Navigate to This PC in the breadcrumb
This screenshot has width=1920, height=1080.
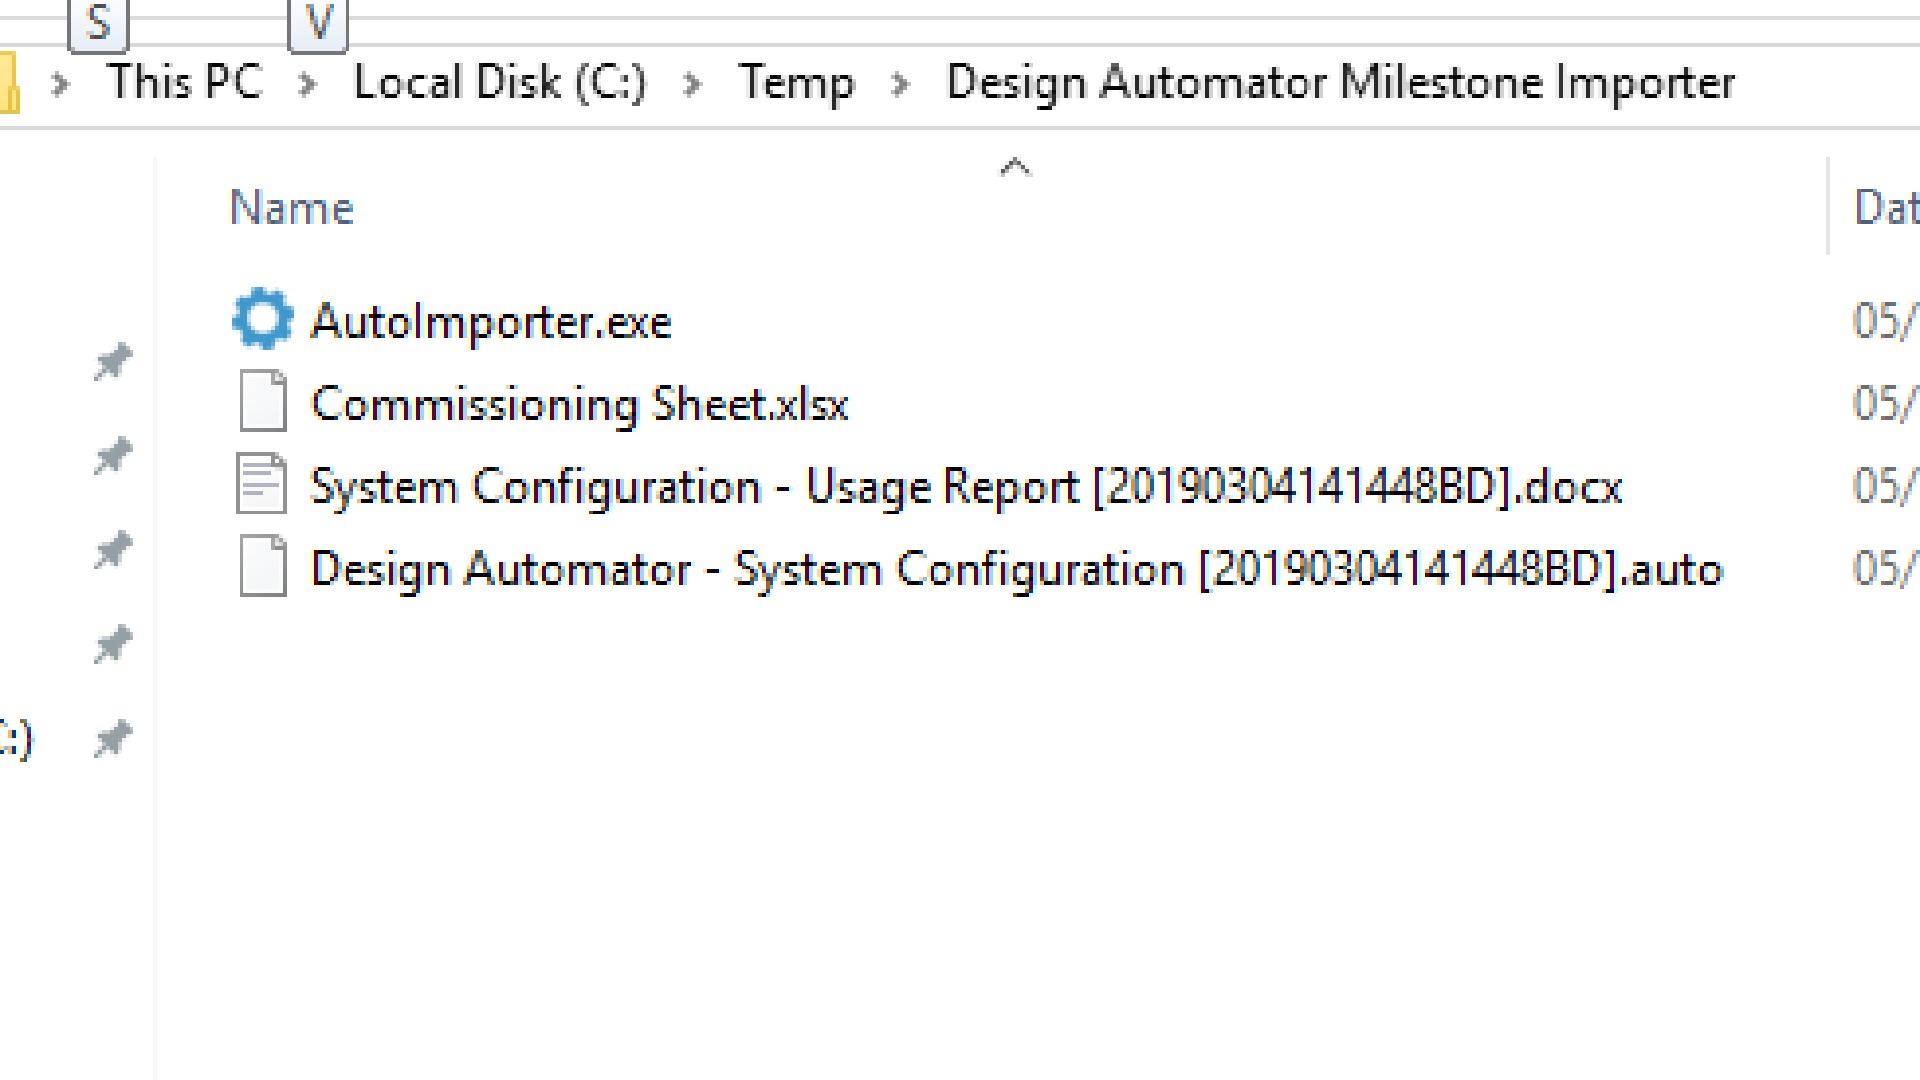coord(185,82)
